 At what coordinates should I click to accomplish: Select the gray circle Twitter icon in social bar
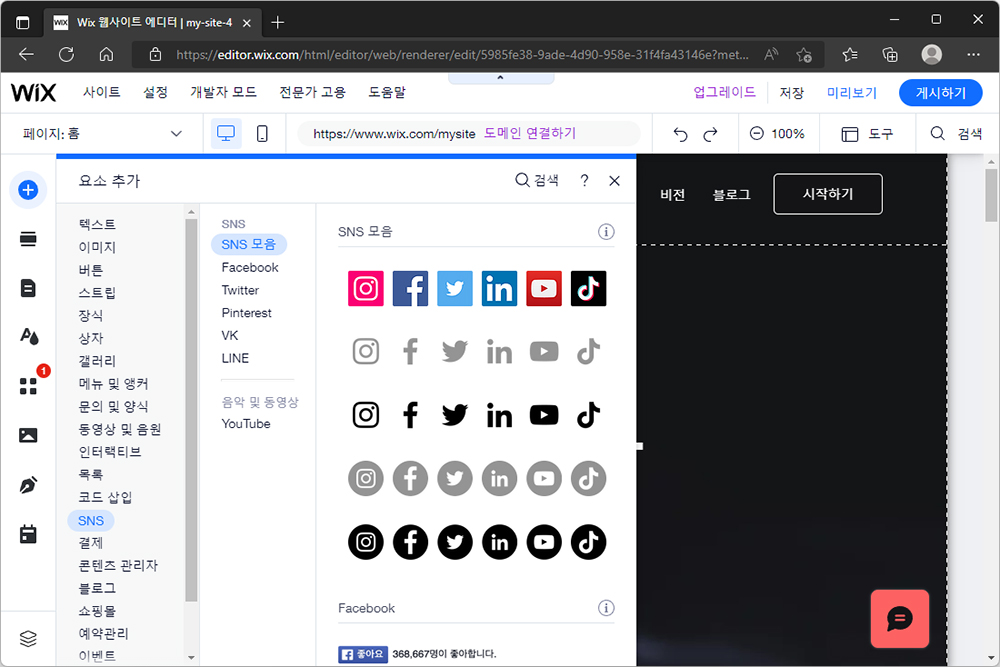(x=455, y=478)
